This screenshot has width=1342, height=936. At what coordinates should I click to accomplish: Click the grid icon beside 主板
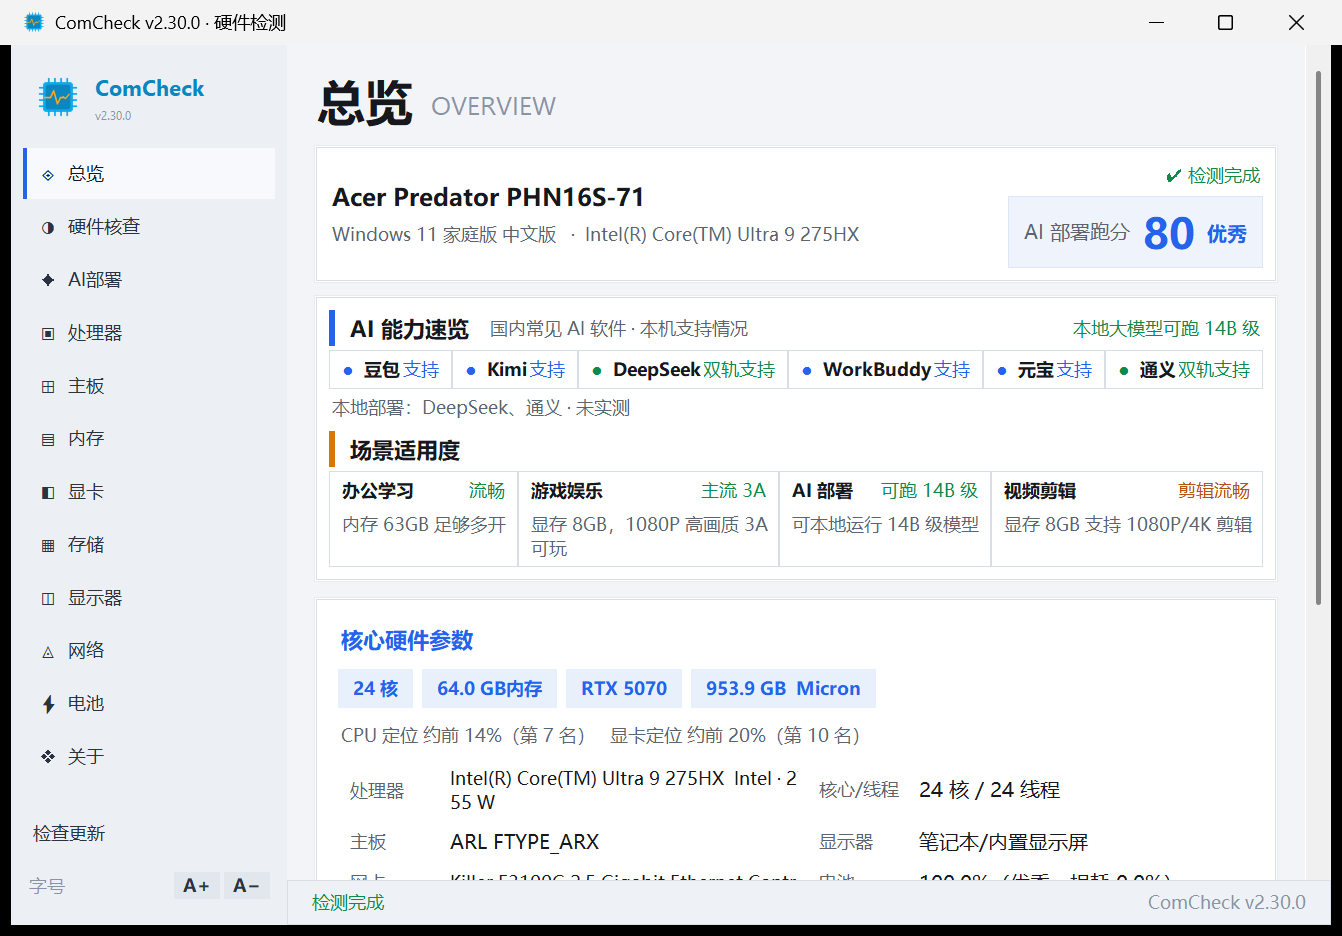[48, 387]
